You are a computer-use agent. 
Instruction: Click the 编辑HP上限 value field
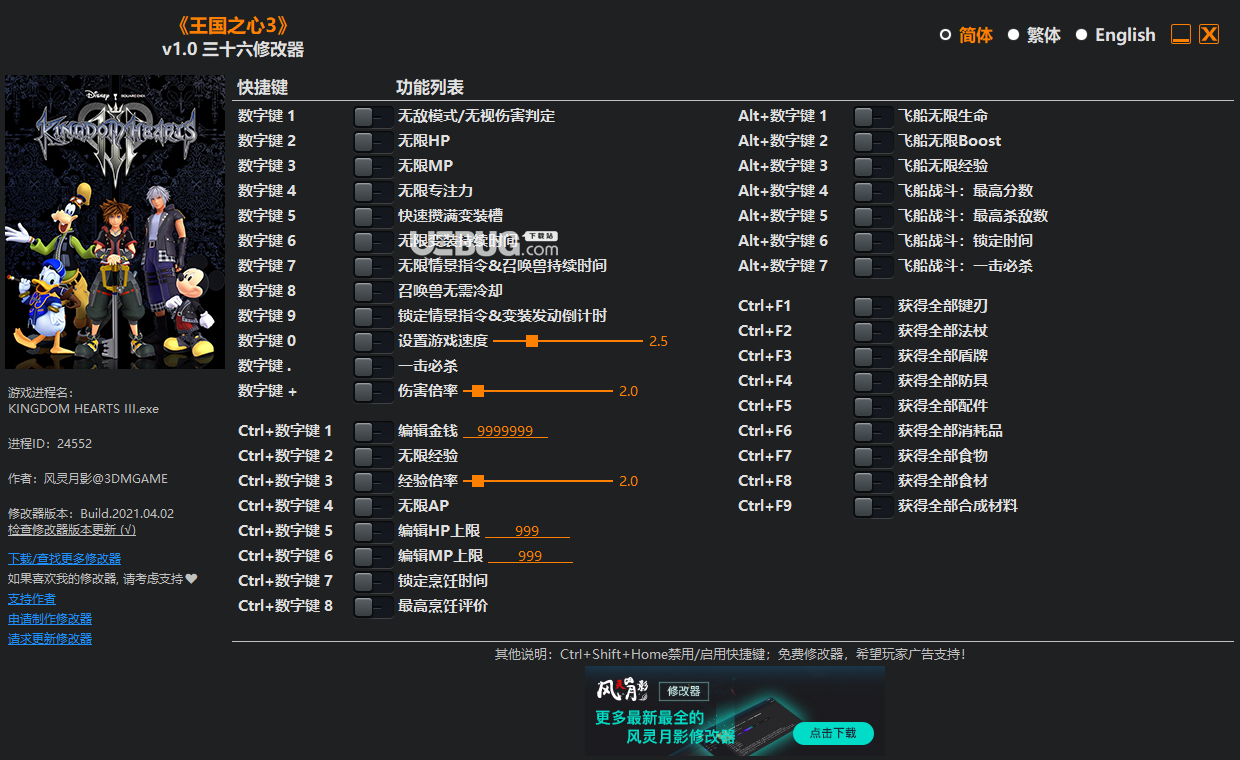pyautogui.click(x=527, y=531)
